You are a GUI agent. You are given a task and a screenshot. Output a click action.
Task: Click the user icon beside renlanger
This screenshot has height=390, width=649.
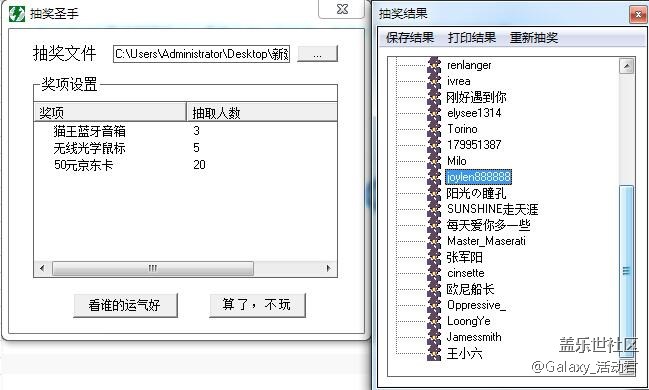point(434,65)
